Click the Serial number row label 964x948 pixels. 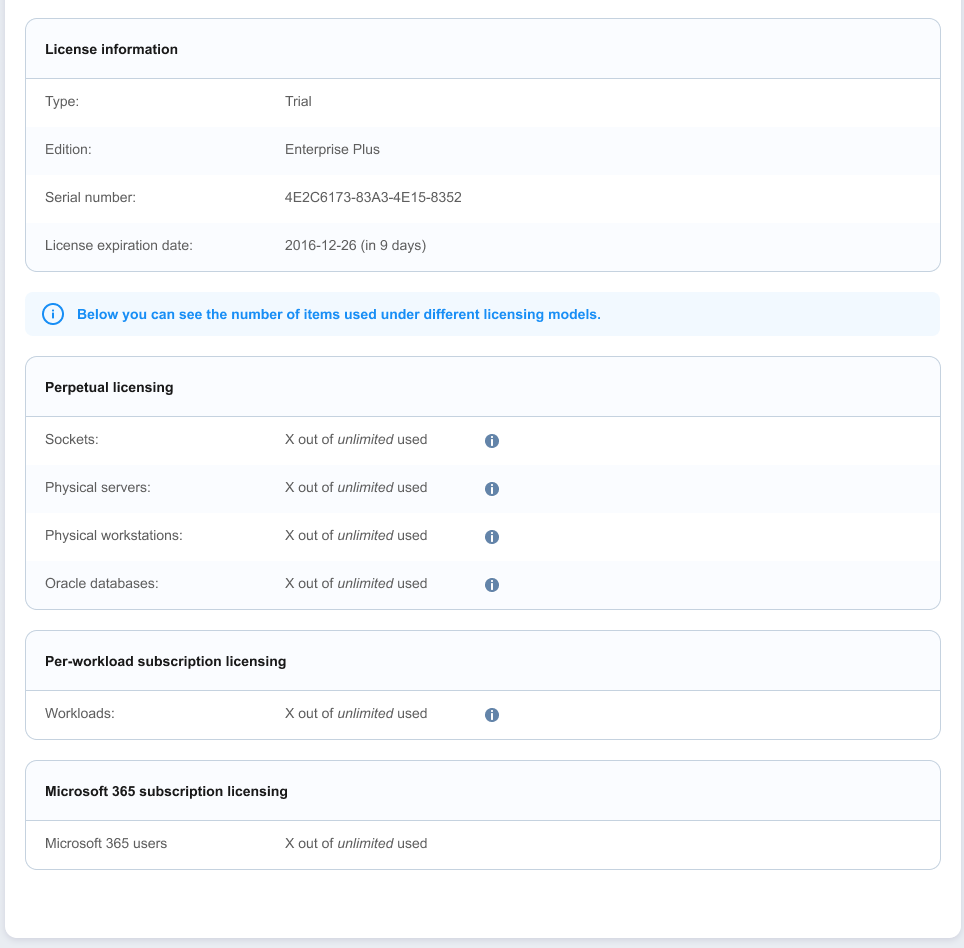[90, 197]
